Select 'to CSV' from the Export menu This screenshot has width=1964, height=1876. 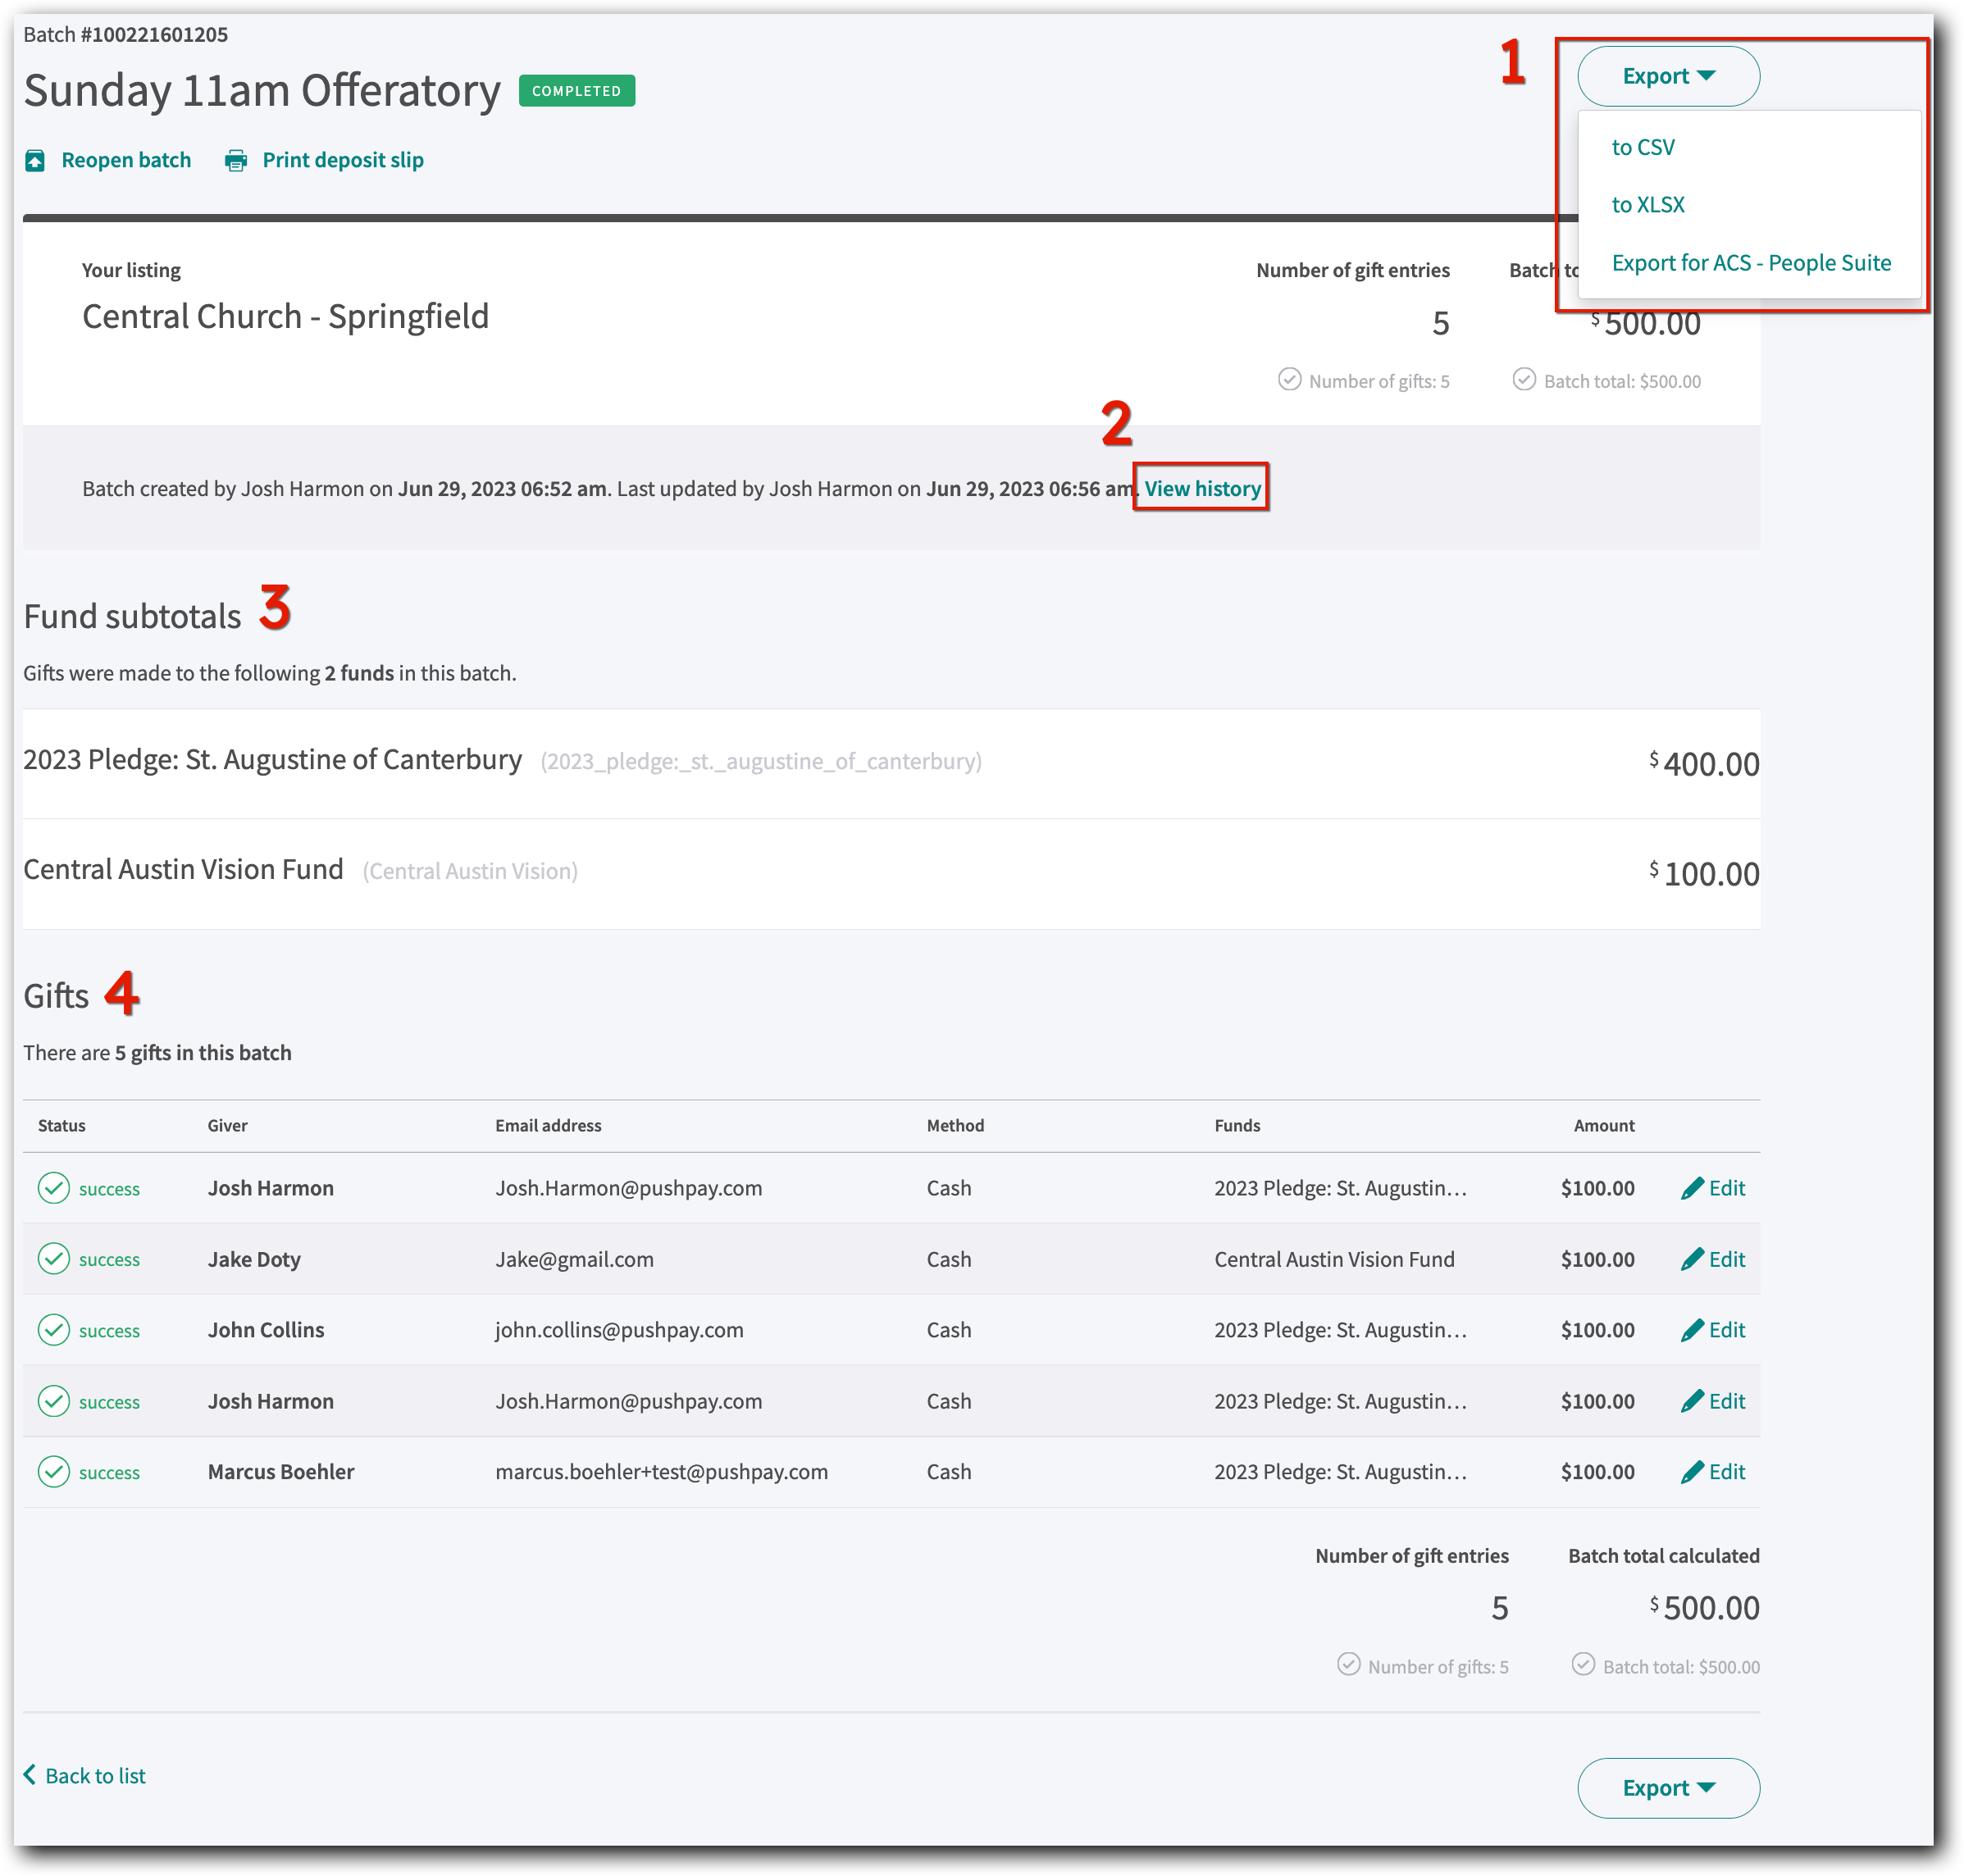[1643, 147]
